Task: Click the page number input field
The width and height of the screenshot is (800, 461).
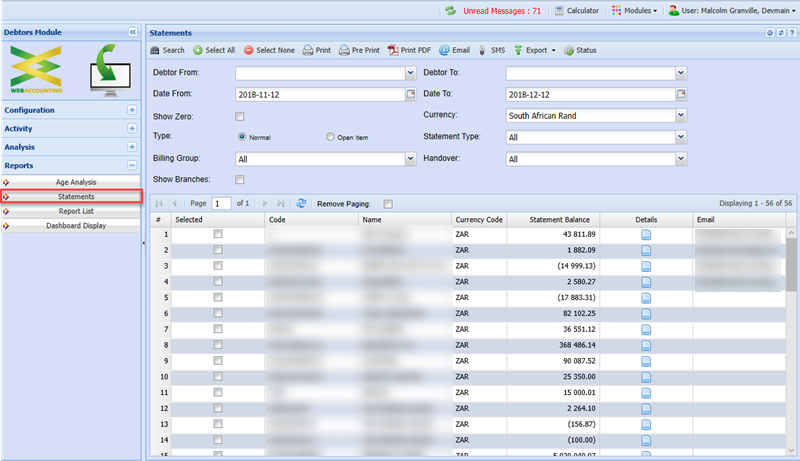Action: coord(221,203)
